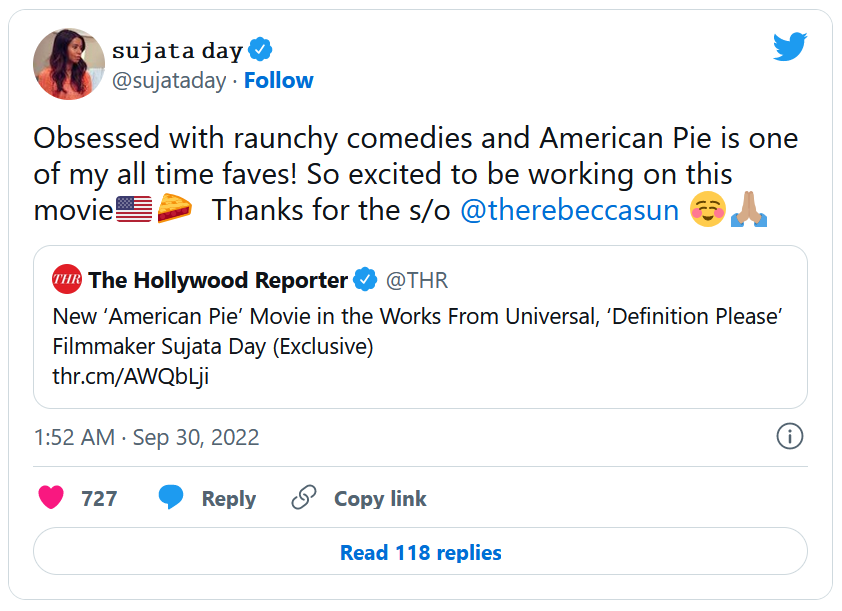Click the THR red logo avatar
The height and width of the screenshot is (611, 842).
tap(66, 280)
